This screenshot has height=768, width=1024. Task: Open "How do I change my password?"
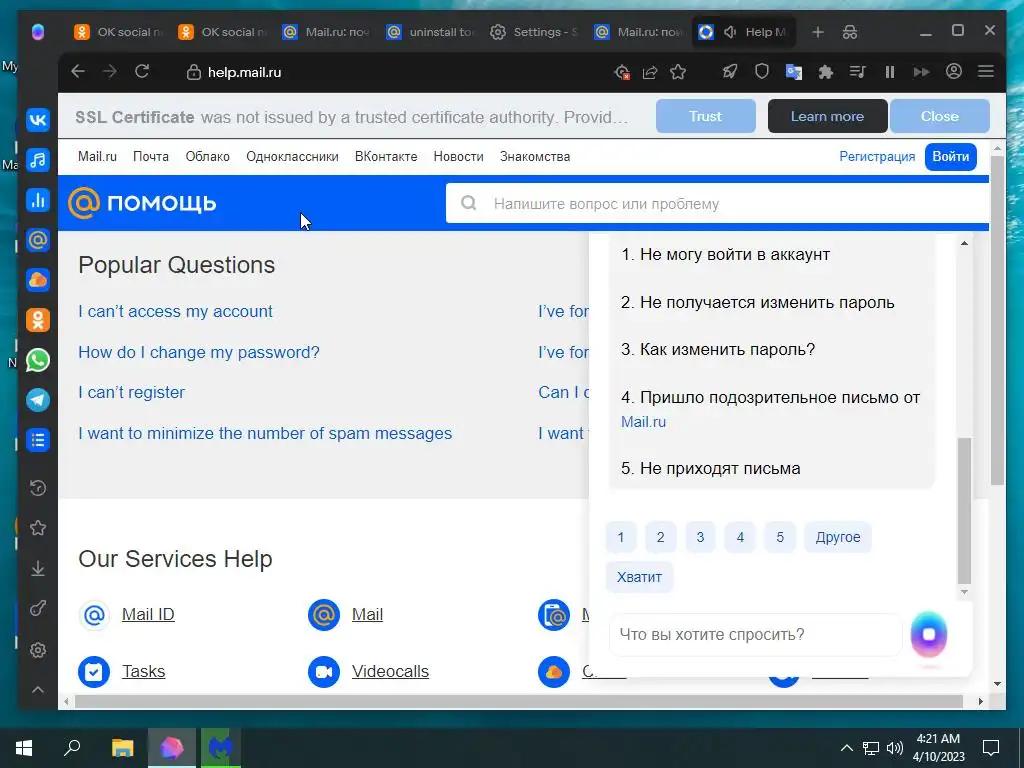(x=199, y=352)
